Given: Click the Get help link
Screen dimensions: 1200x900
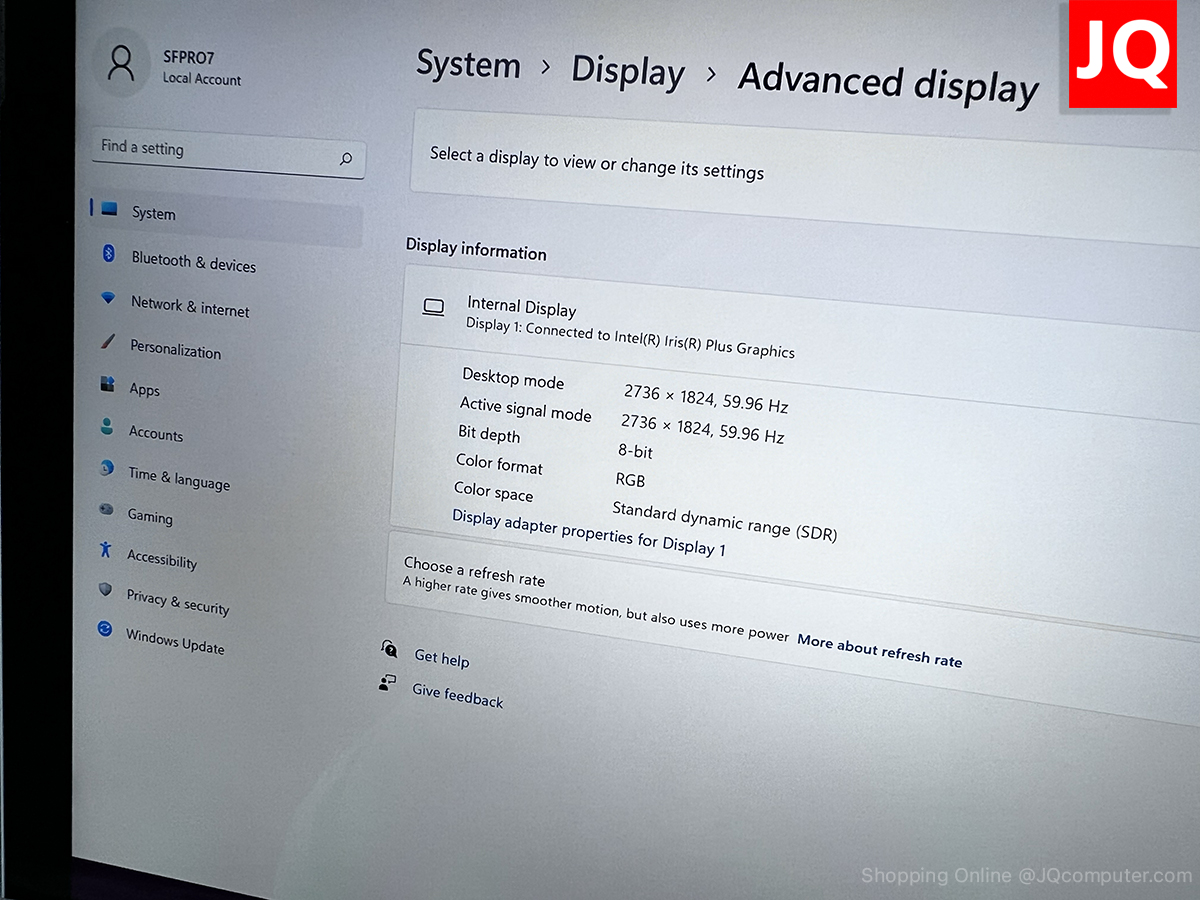Looking at the screenshot, I should point(442,658).
